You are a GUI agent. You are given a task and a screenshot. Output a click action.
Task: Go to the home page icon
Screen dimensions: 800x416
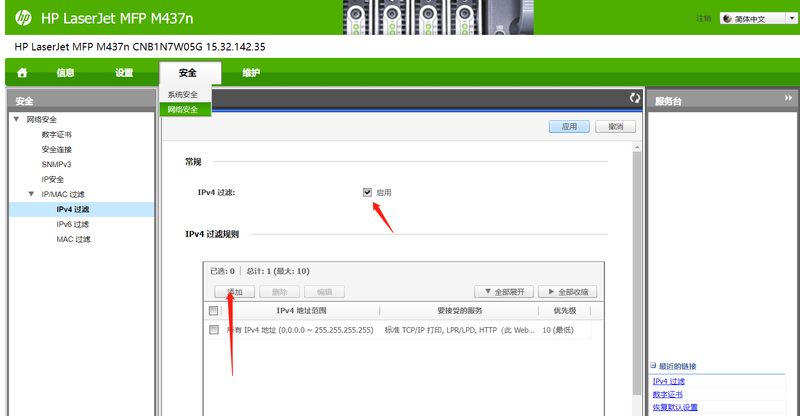pyautogui.click(x=22, y=73)
